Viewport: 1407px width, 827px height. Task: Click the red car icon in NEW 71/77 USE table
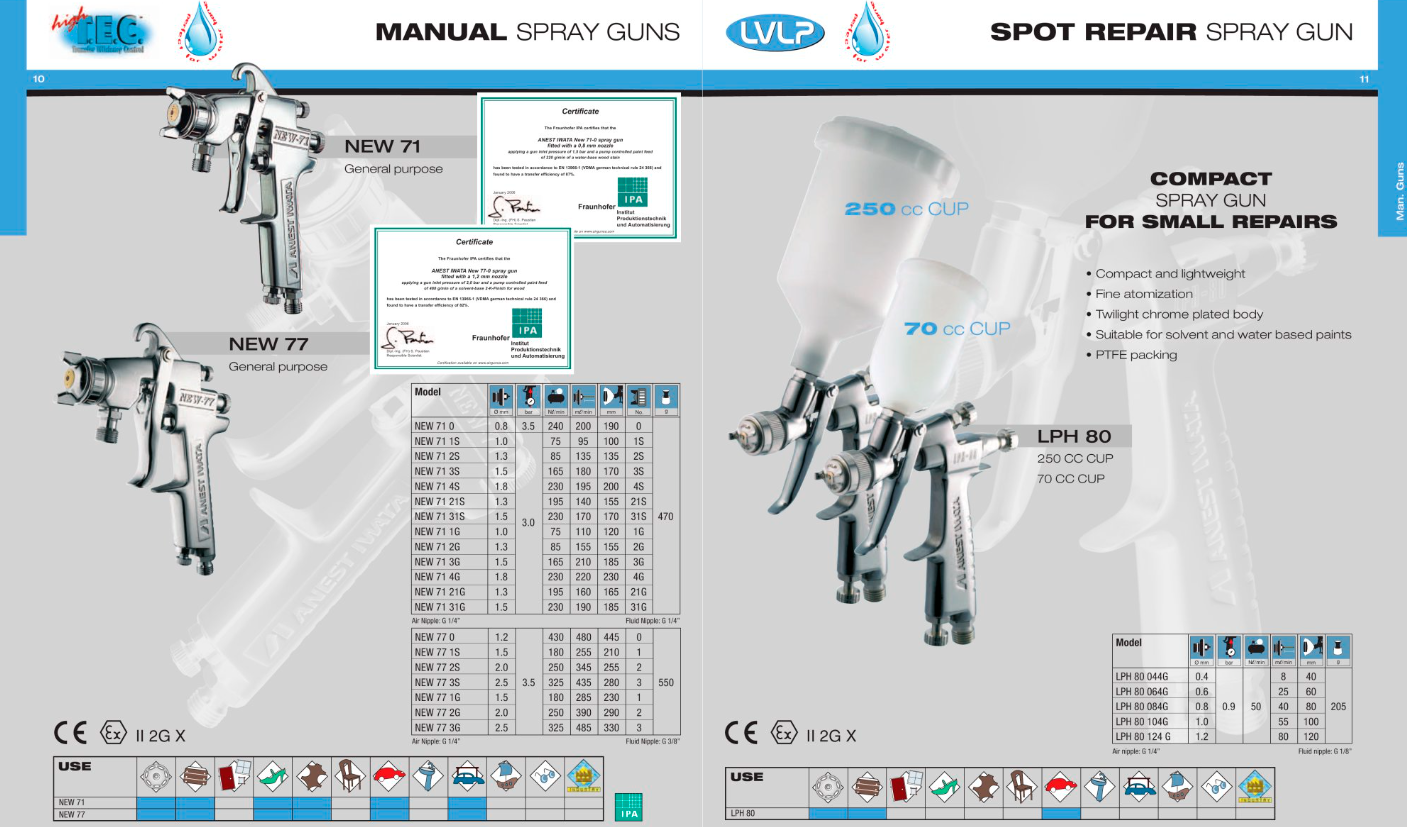389,775
